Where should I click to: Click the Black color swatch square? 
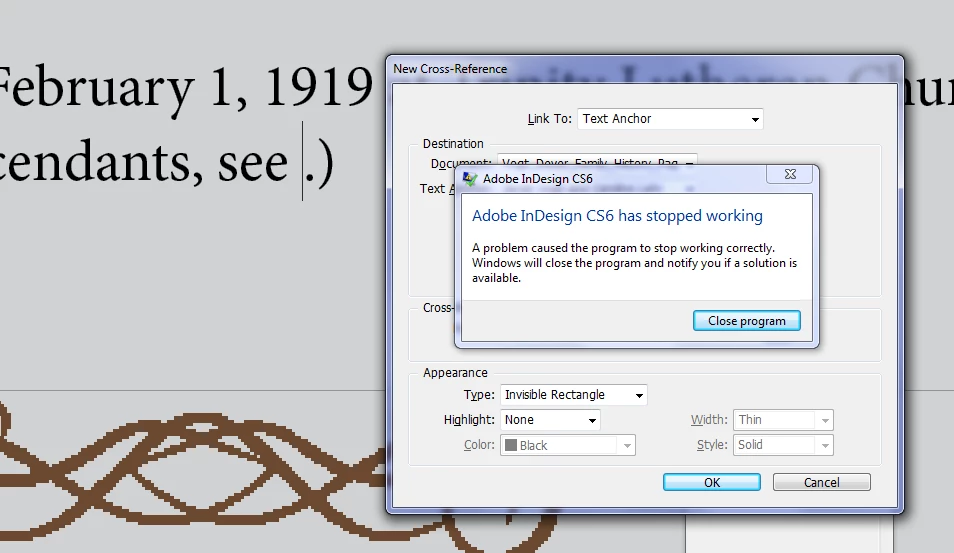(x=511, y=445)
